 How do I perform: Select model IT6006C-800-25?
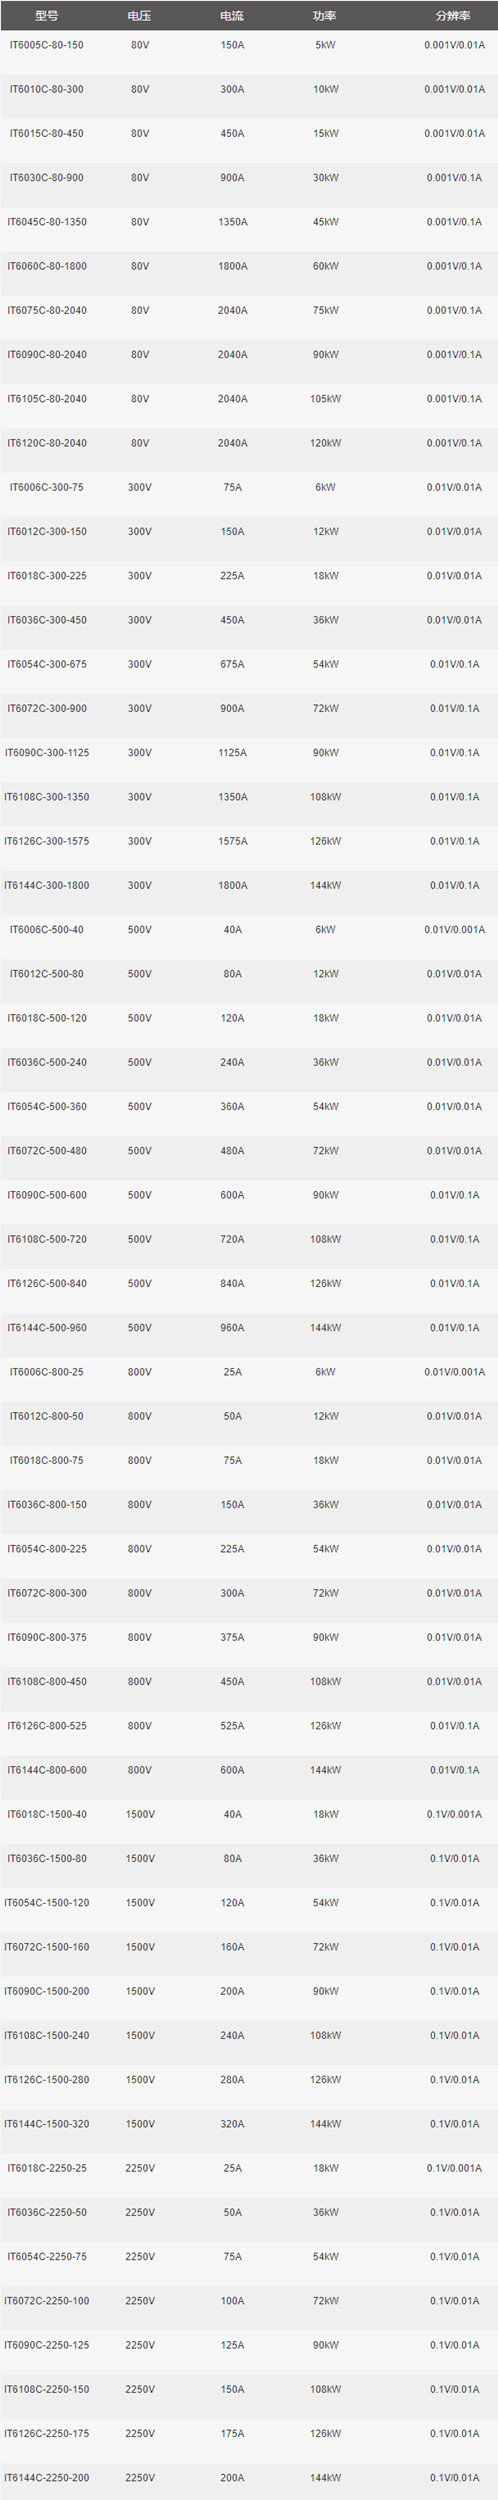pos(47,1372)
